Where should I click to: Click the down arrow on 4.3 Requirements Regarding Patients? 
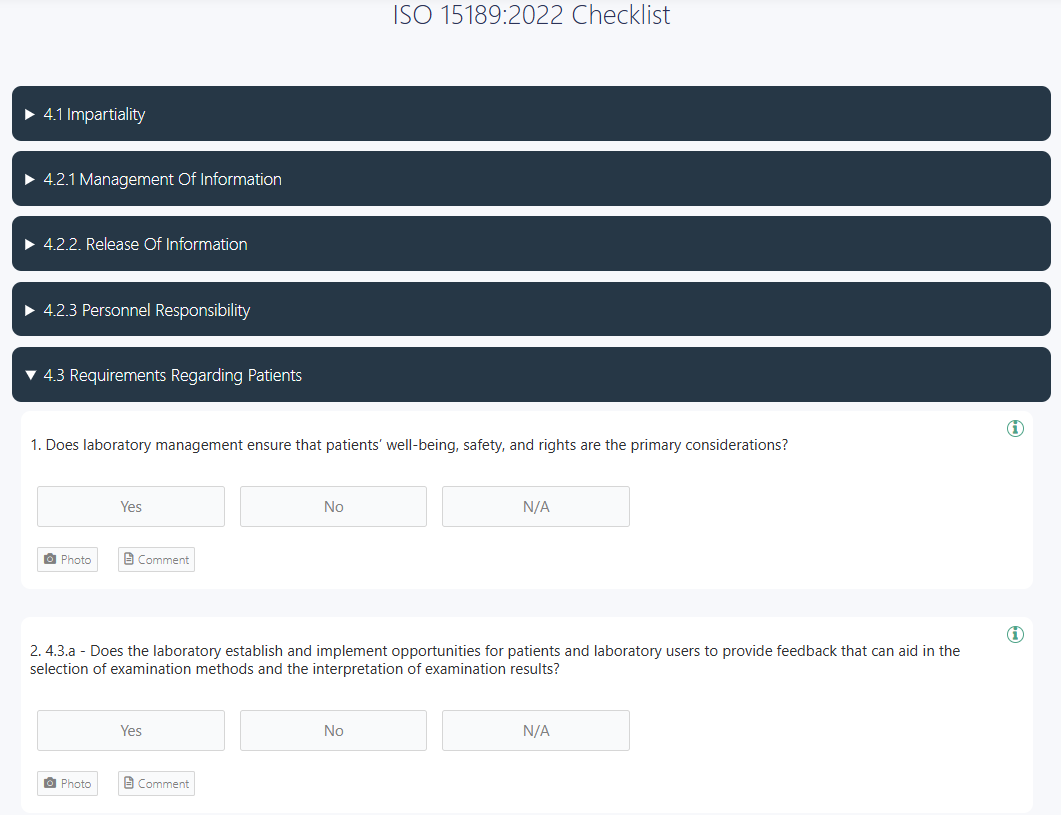(x=29, y=374)
